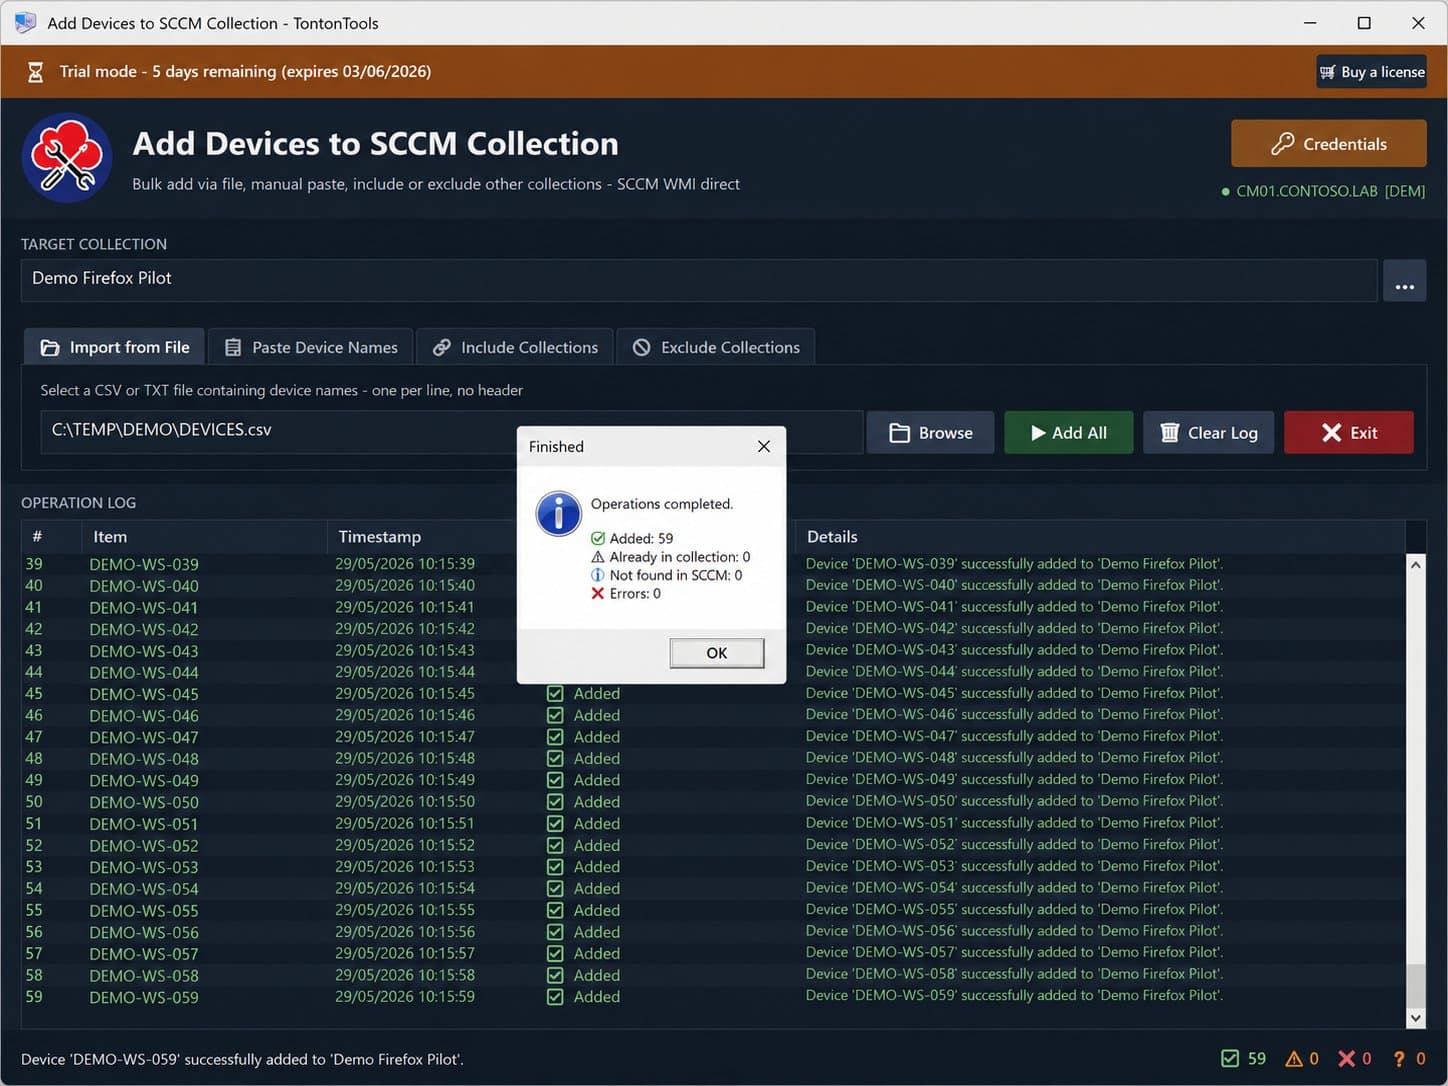Viewport: 1448px width, 1086px height.
Task: Click the Operations completed message text
Action: pos(662,504)
